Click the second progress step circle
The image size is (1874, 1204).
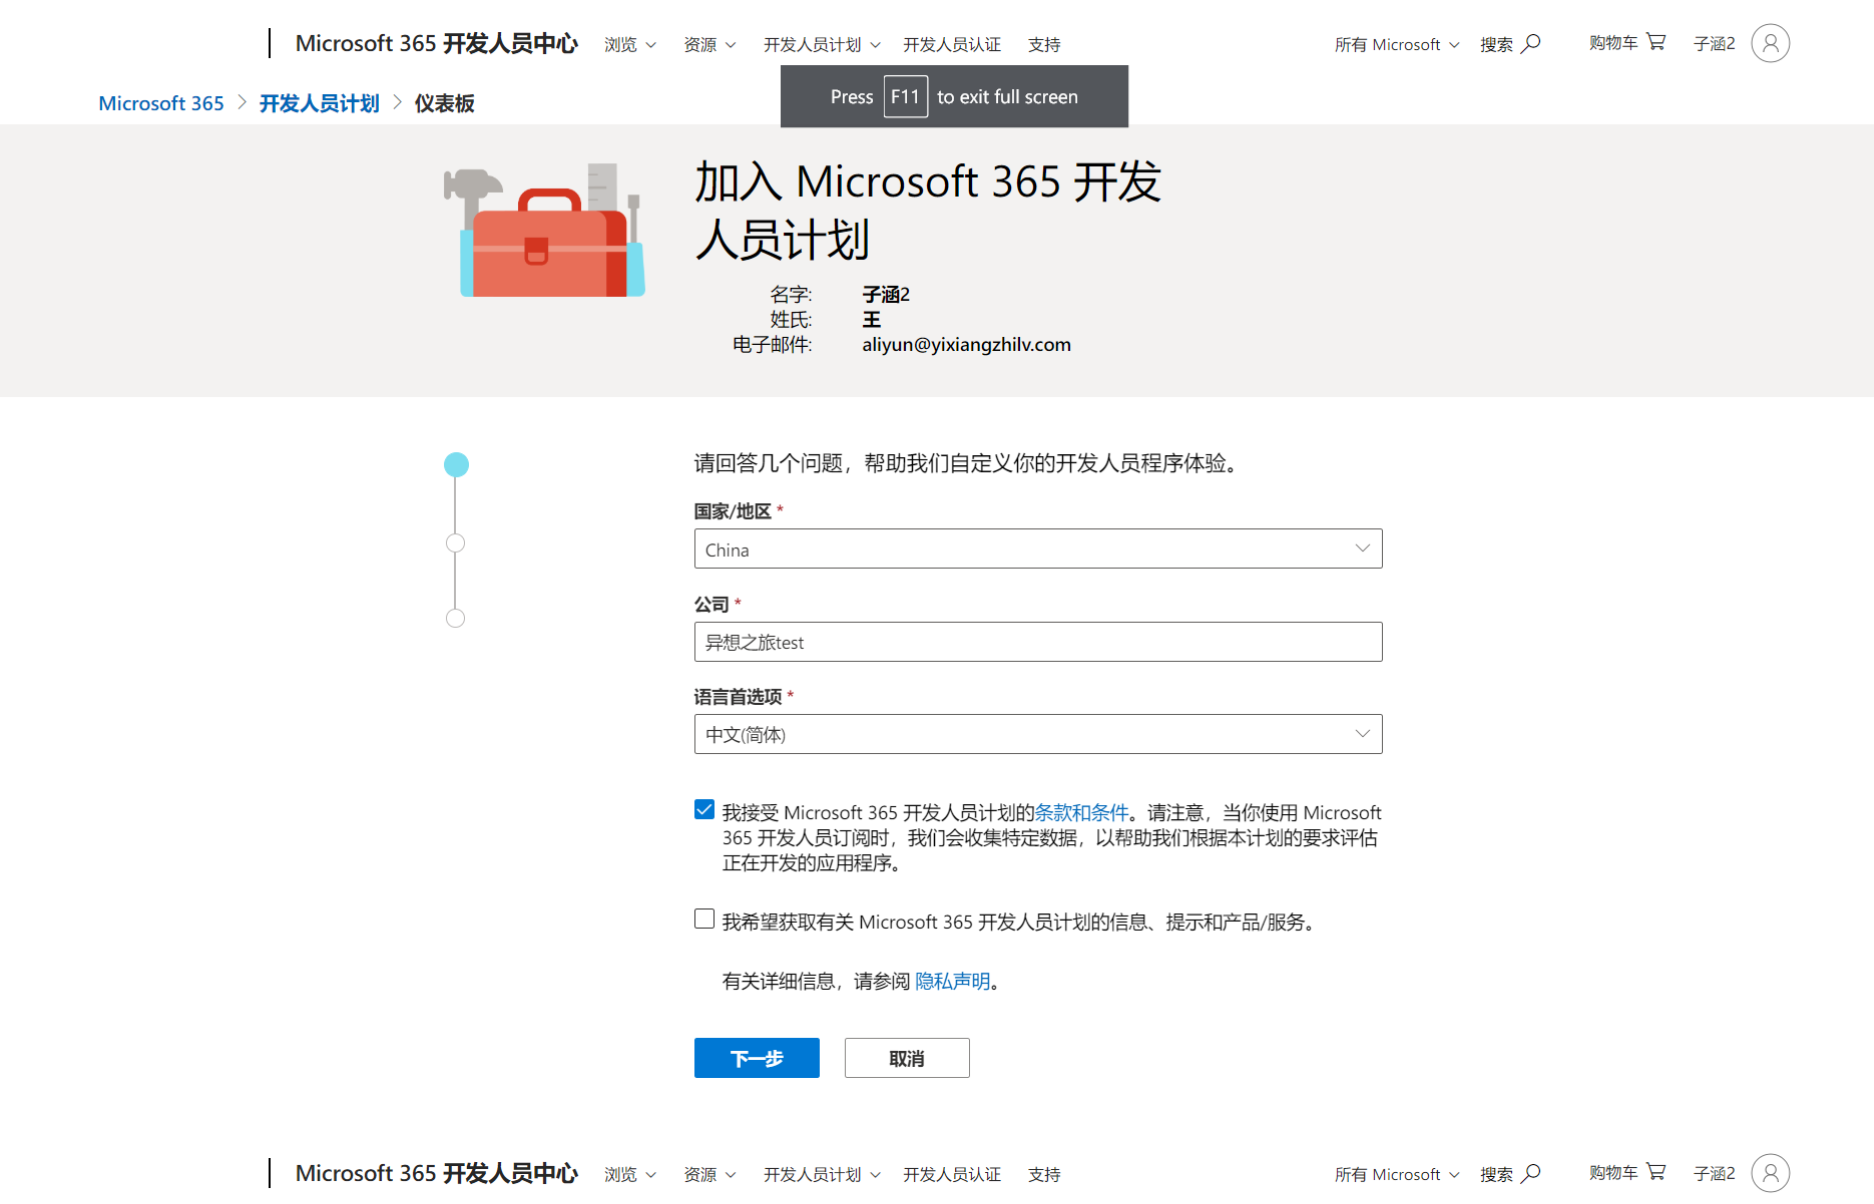tap(455, 543)
